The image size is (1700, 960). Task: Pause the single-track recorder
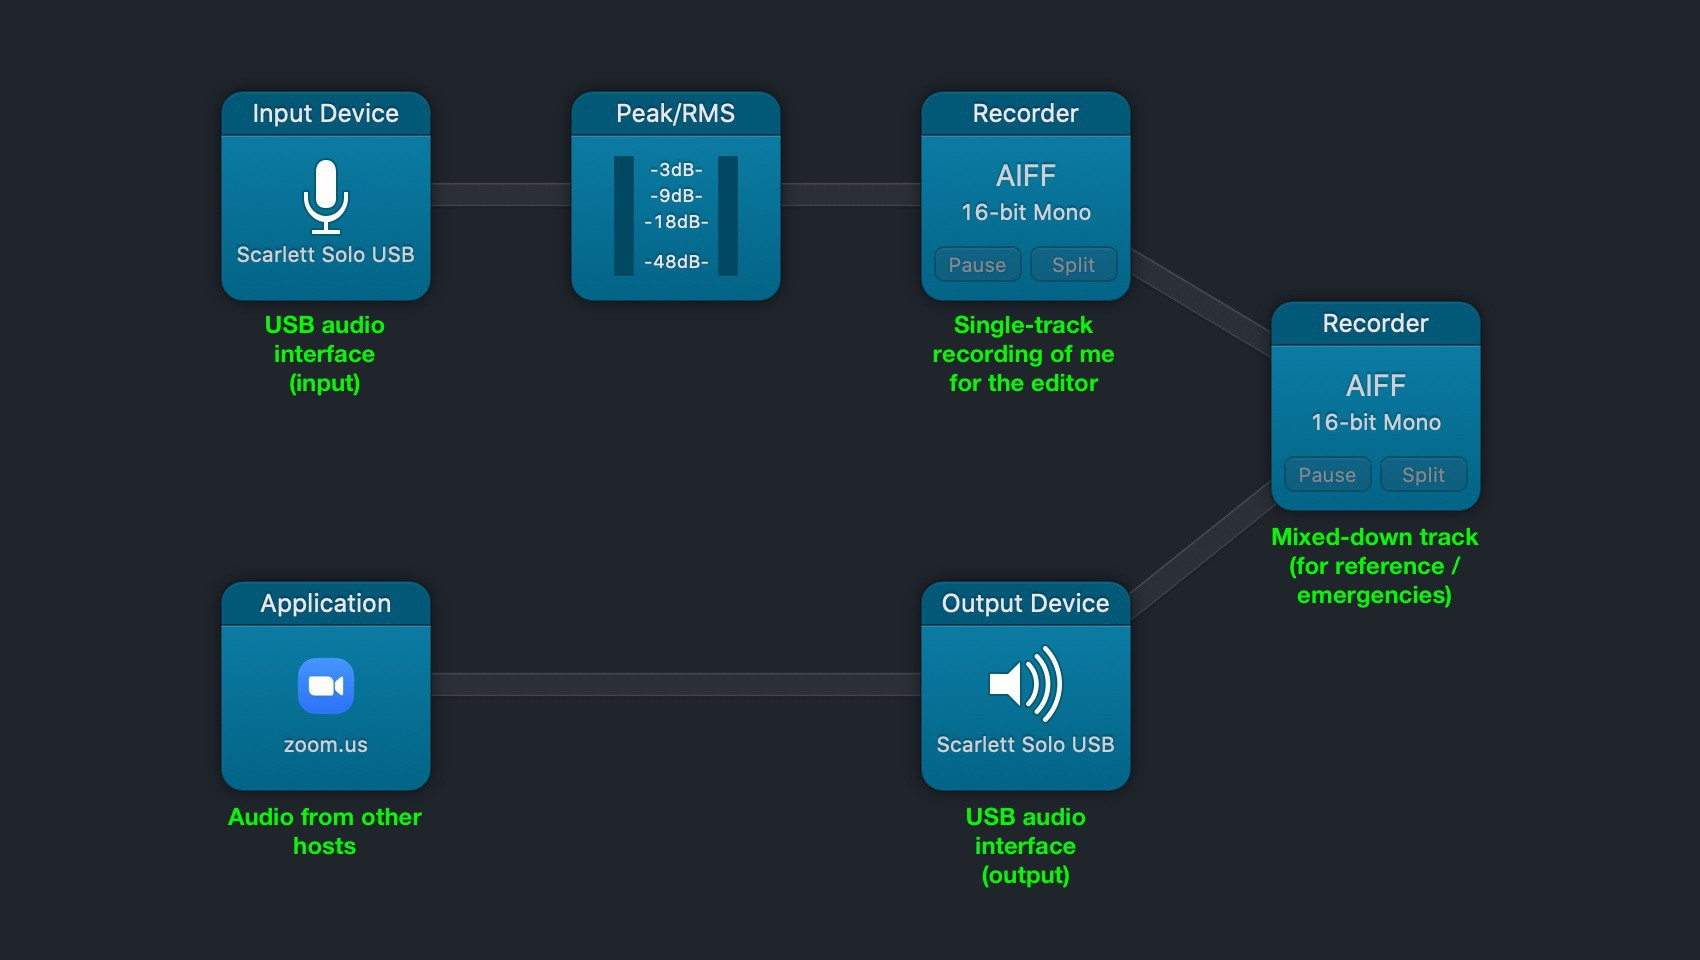point(976,264)
